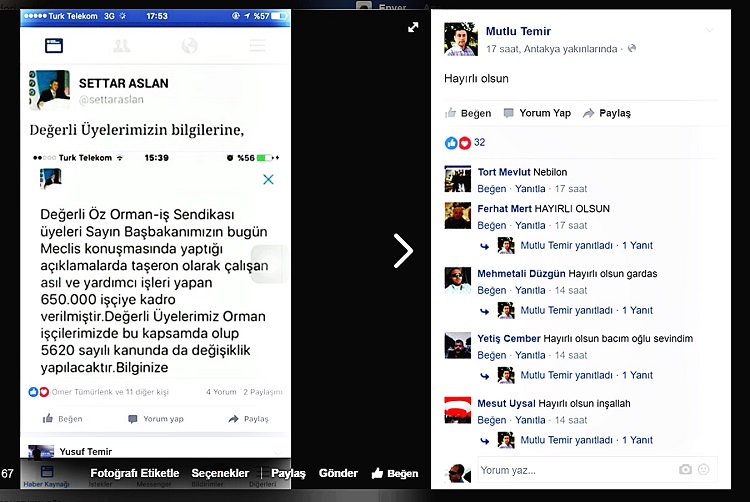The width and height of the screenshot is (750, 502).
Task: Click like reaction icon beside 32
Action: coord(451,143)
